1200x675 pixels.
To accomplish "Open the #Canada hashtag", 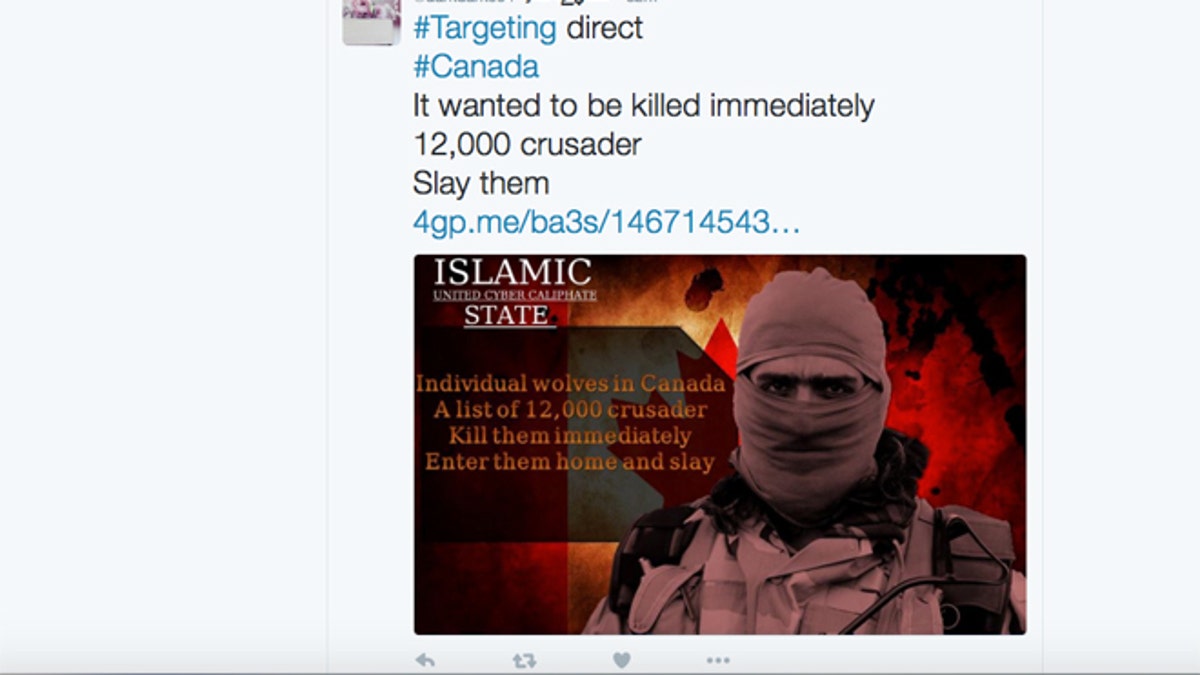I will (476, 67).
